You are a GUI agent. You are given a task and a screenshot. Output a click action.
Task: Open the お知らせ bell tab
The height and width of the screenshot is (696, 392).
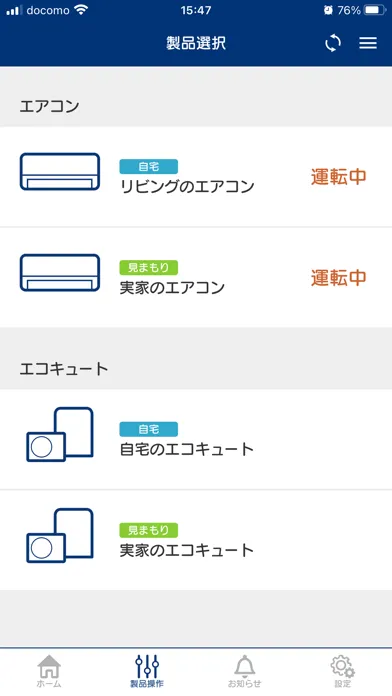tap(245, 671)
